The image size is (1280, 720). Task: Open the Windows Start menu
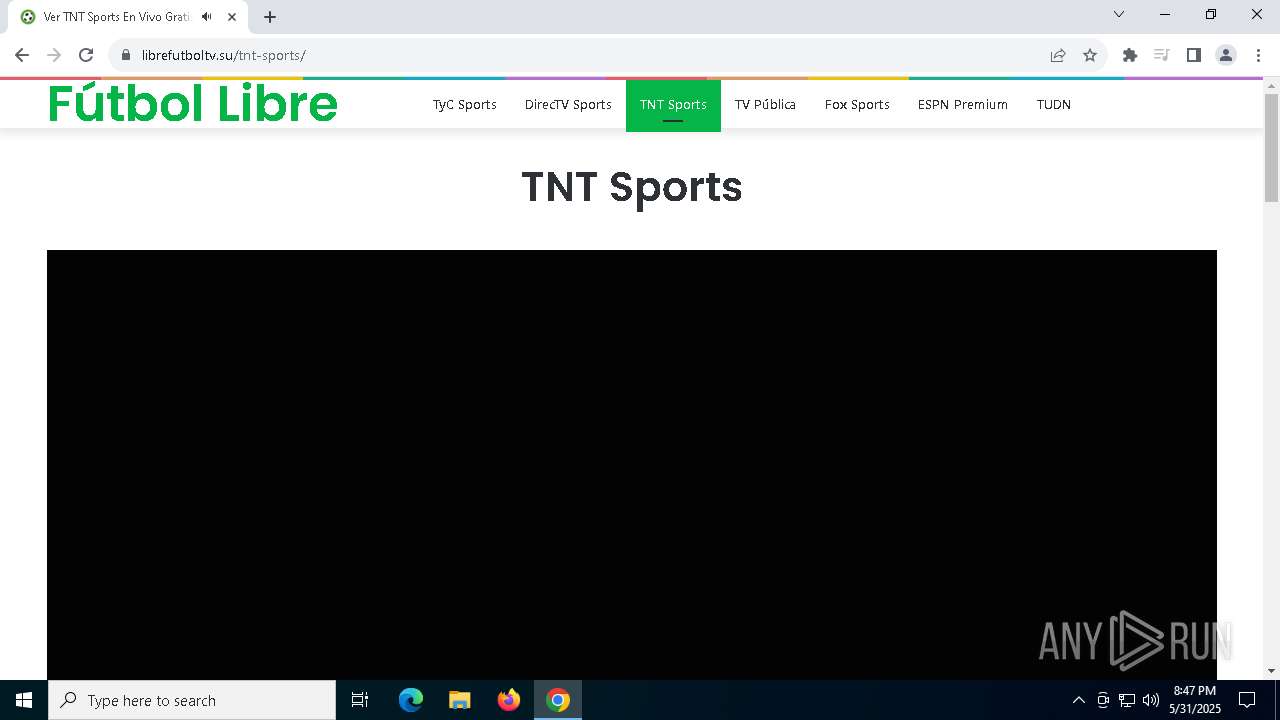click(x=24, y=700)
